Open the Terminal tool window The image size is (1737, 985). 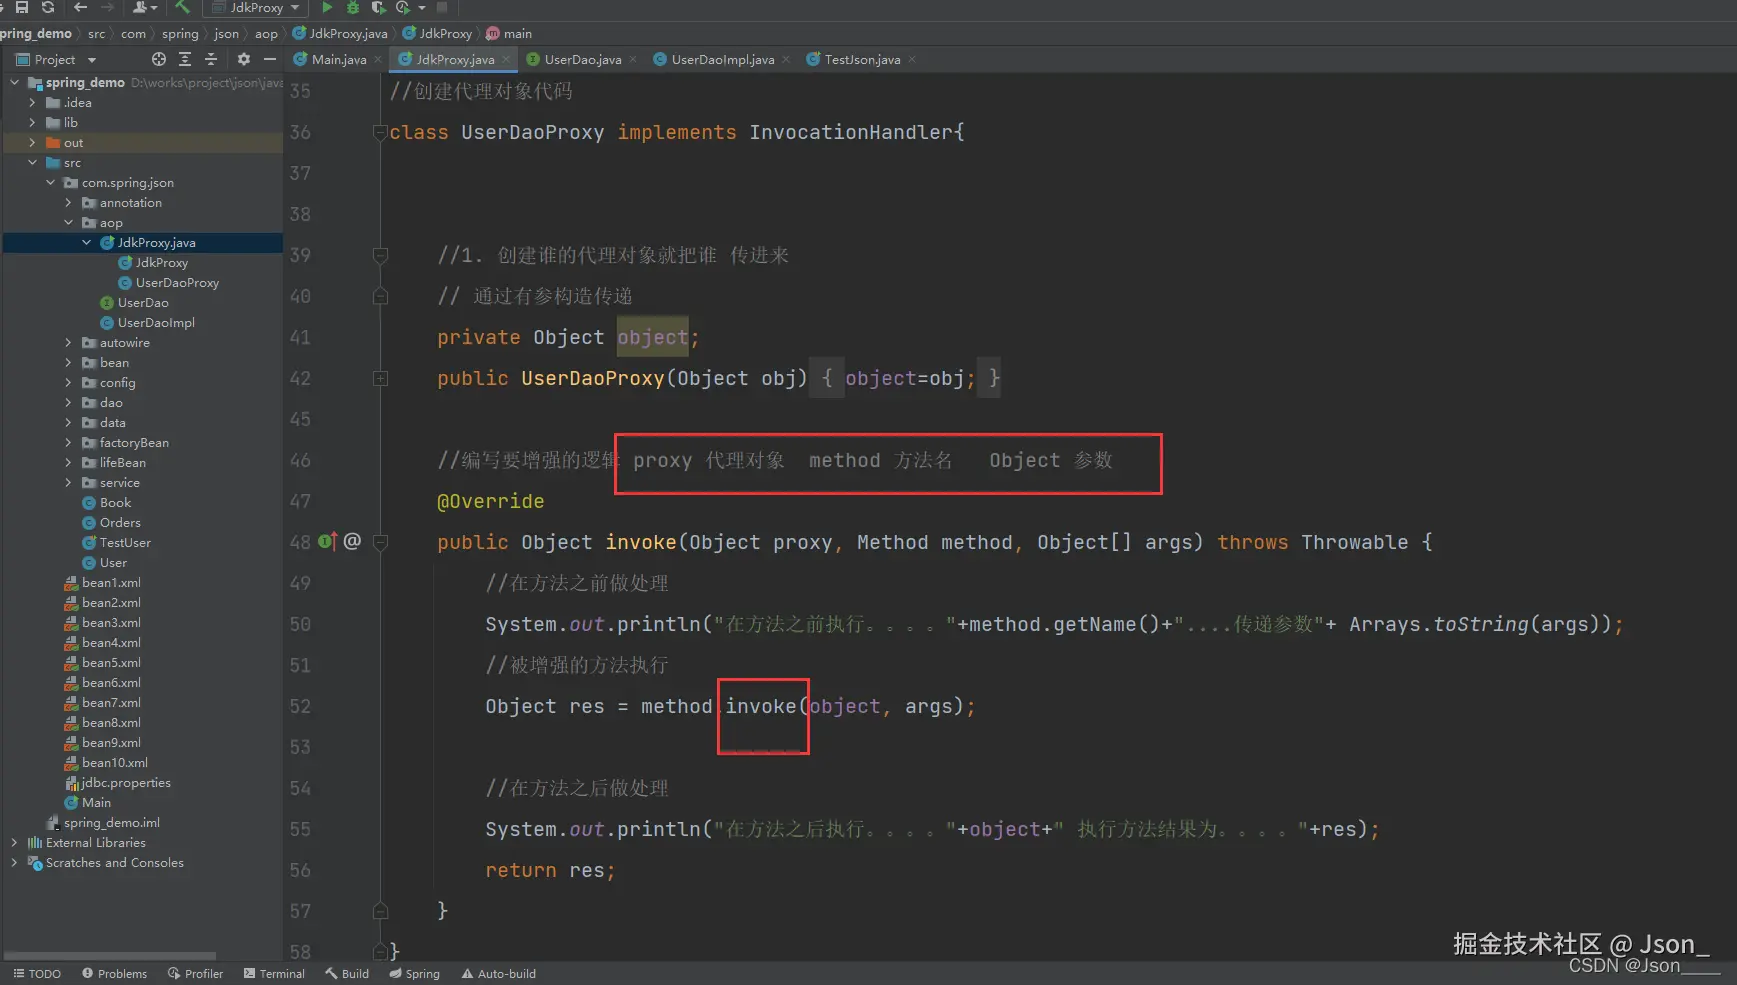point(275,974)
